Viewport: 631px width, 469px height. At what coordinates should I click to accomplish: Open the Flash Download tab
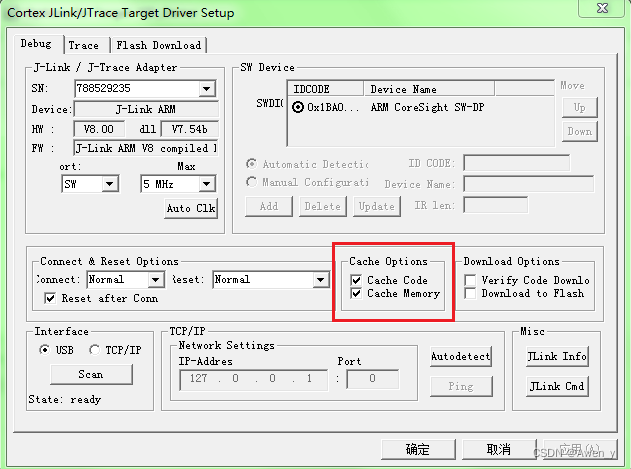(x=159, y=45)
